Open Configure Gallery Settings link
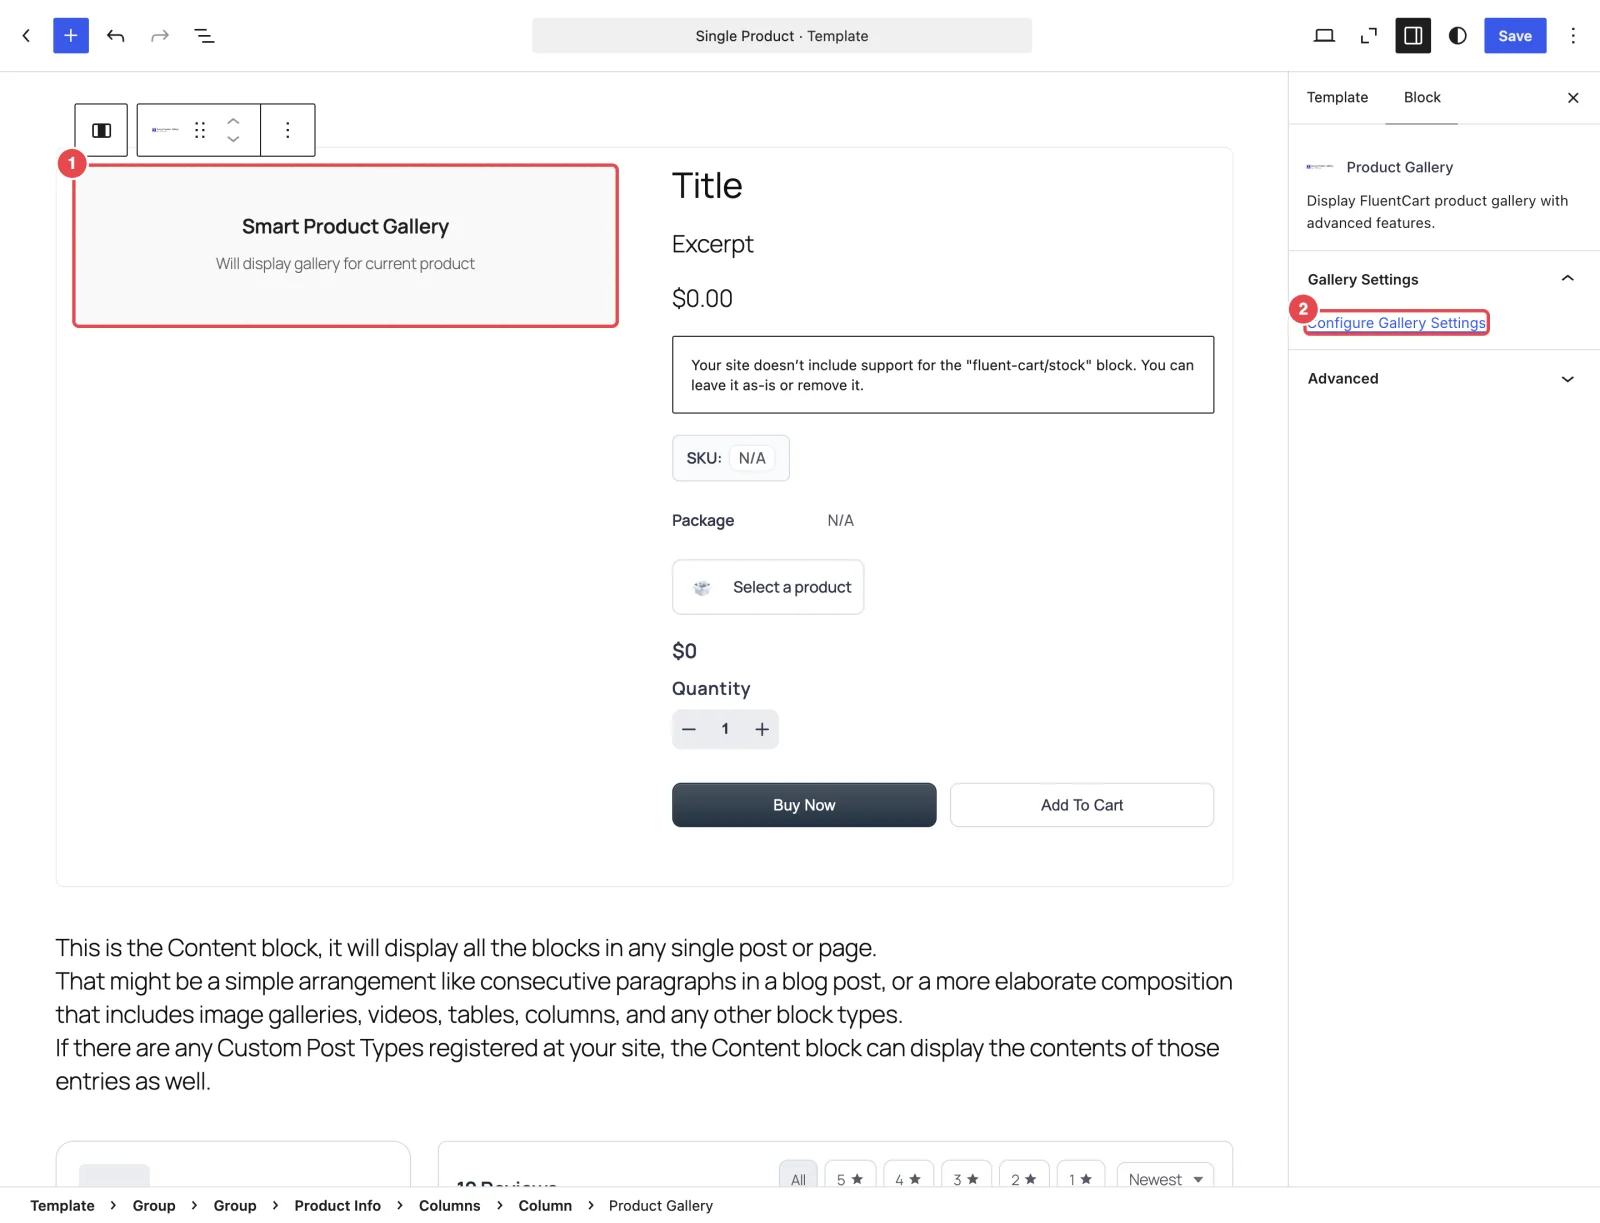This screenshot has height=1223, width=1600. tap(1397, 323)
